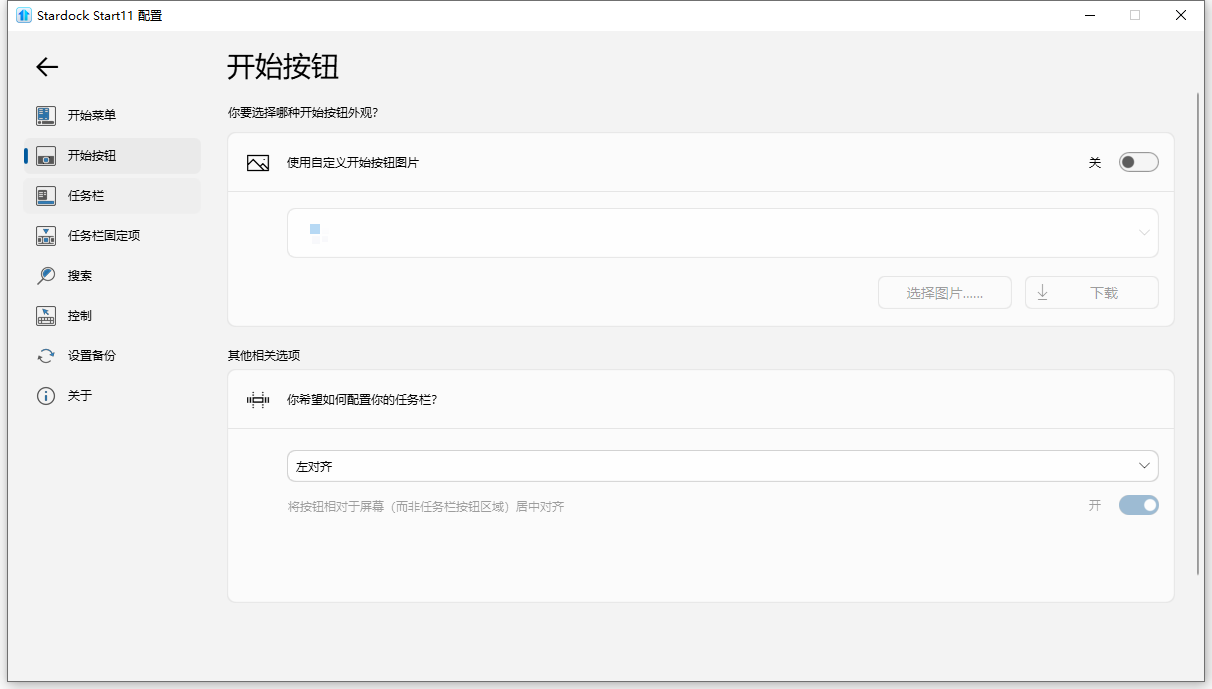1212x689 pixels.
Task: Click the Taskbar Pins (任务栏固定项) icon
Action: pos(45,235)
